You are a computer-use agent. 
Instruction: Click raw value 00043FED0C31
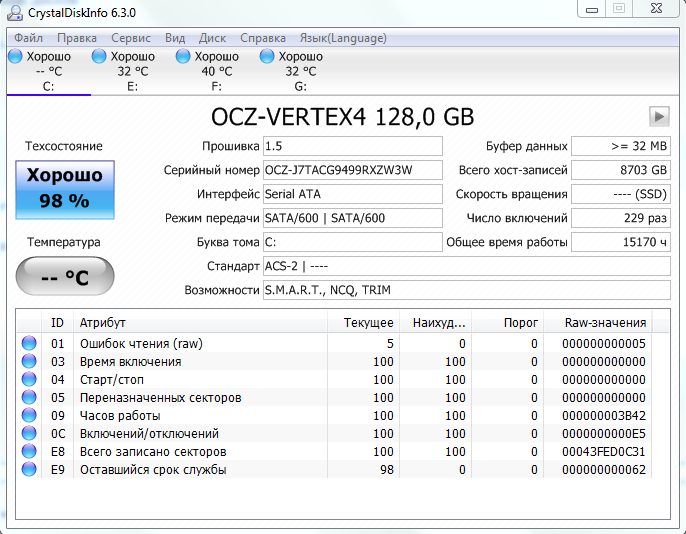(604, 451)
